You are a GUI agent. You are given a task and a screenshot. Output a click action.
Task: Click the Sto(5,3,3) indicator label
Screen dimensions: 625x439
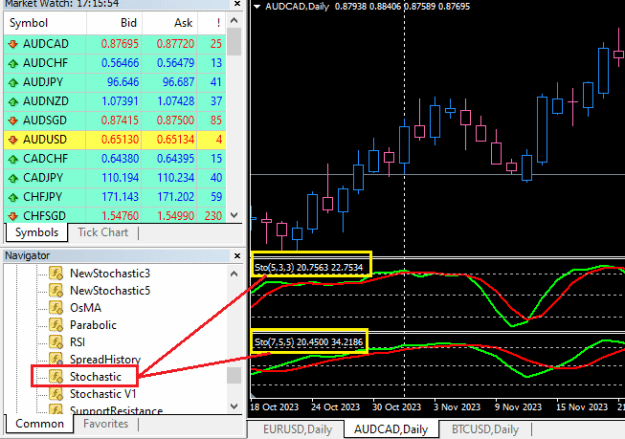[x=309, y=268]
